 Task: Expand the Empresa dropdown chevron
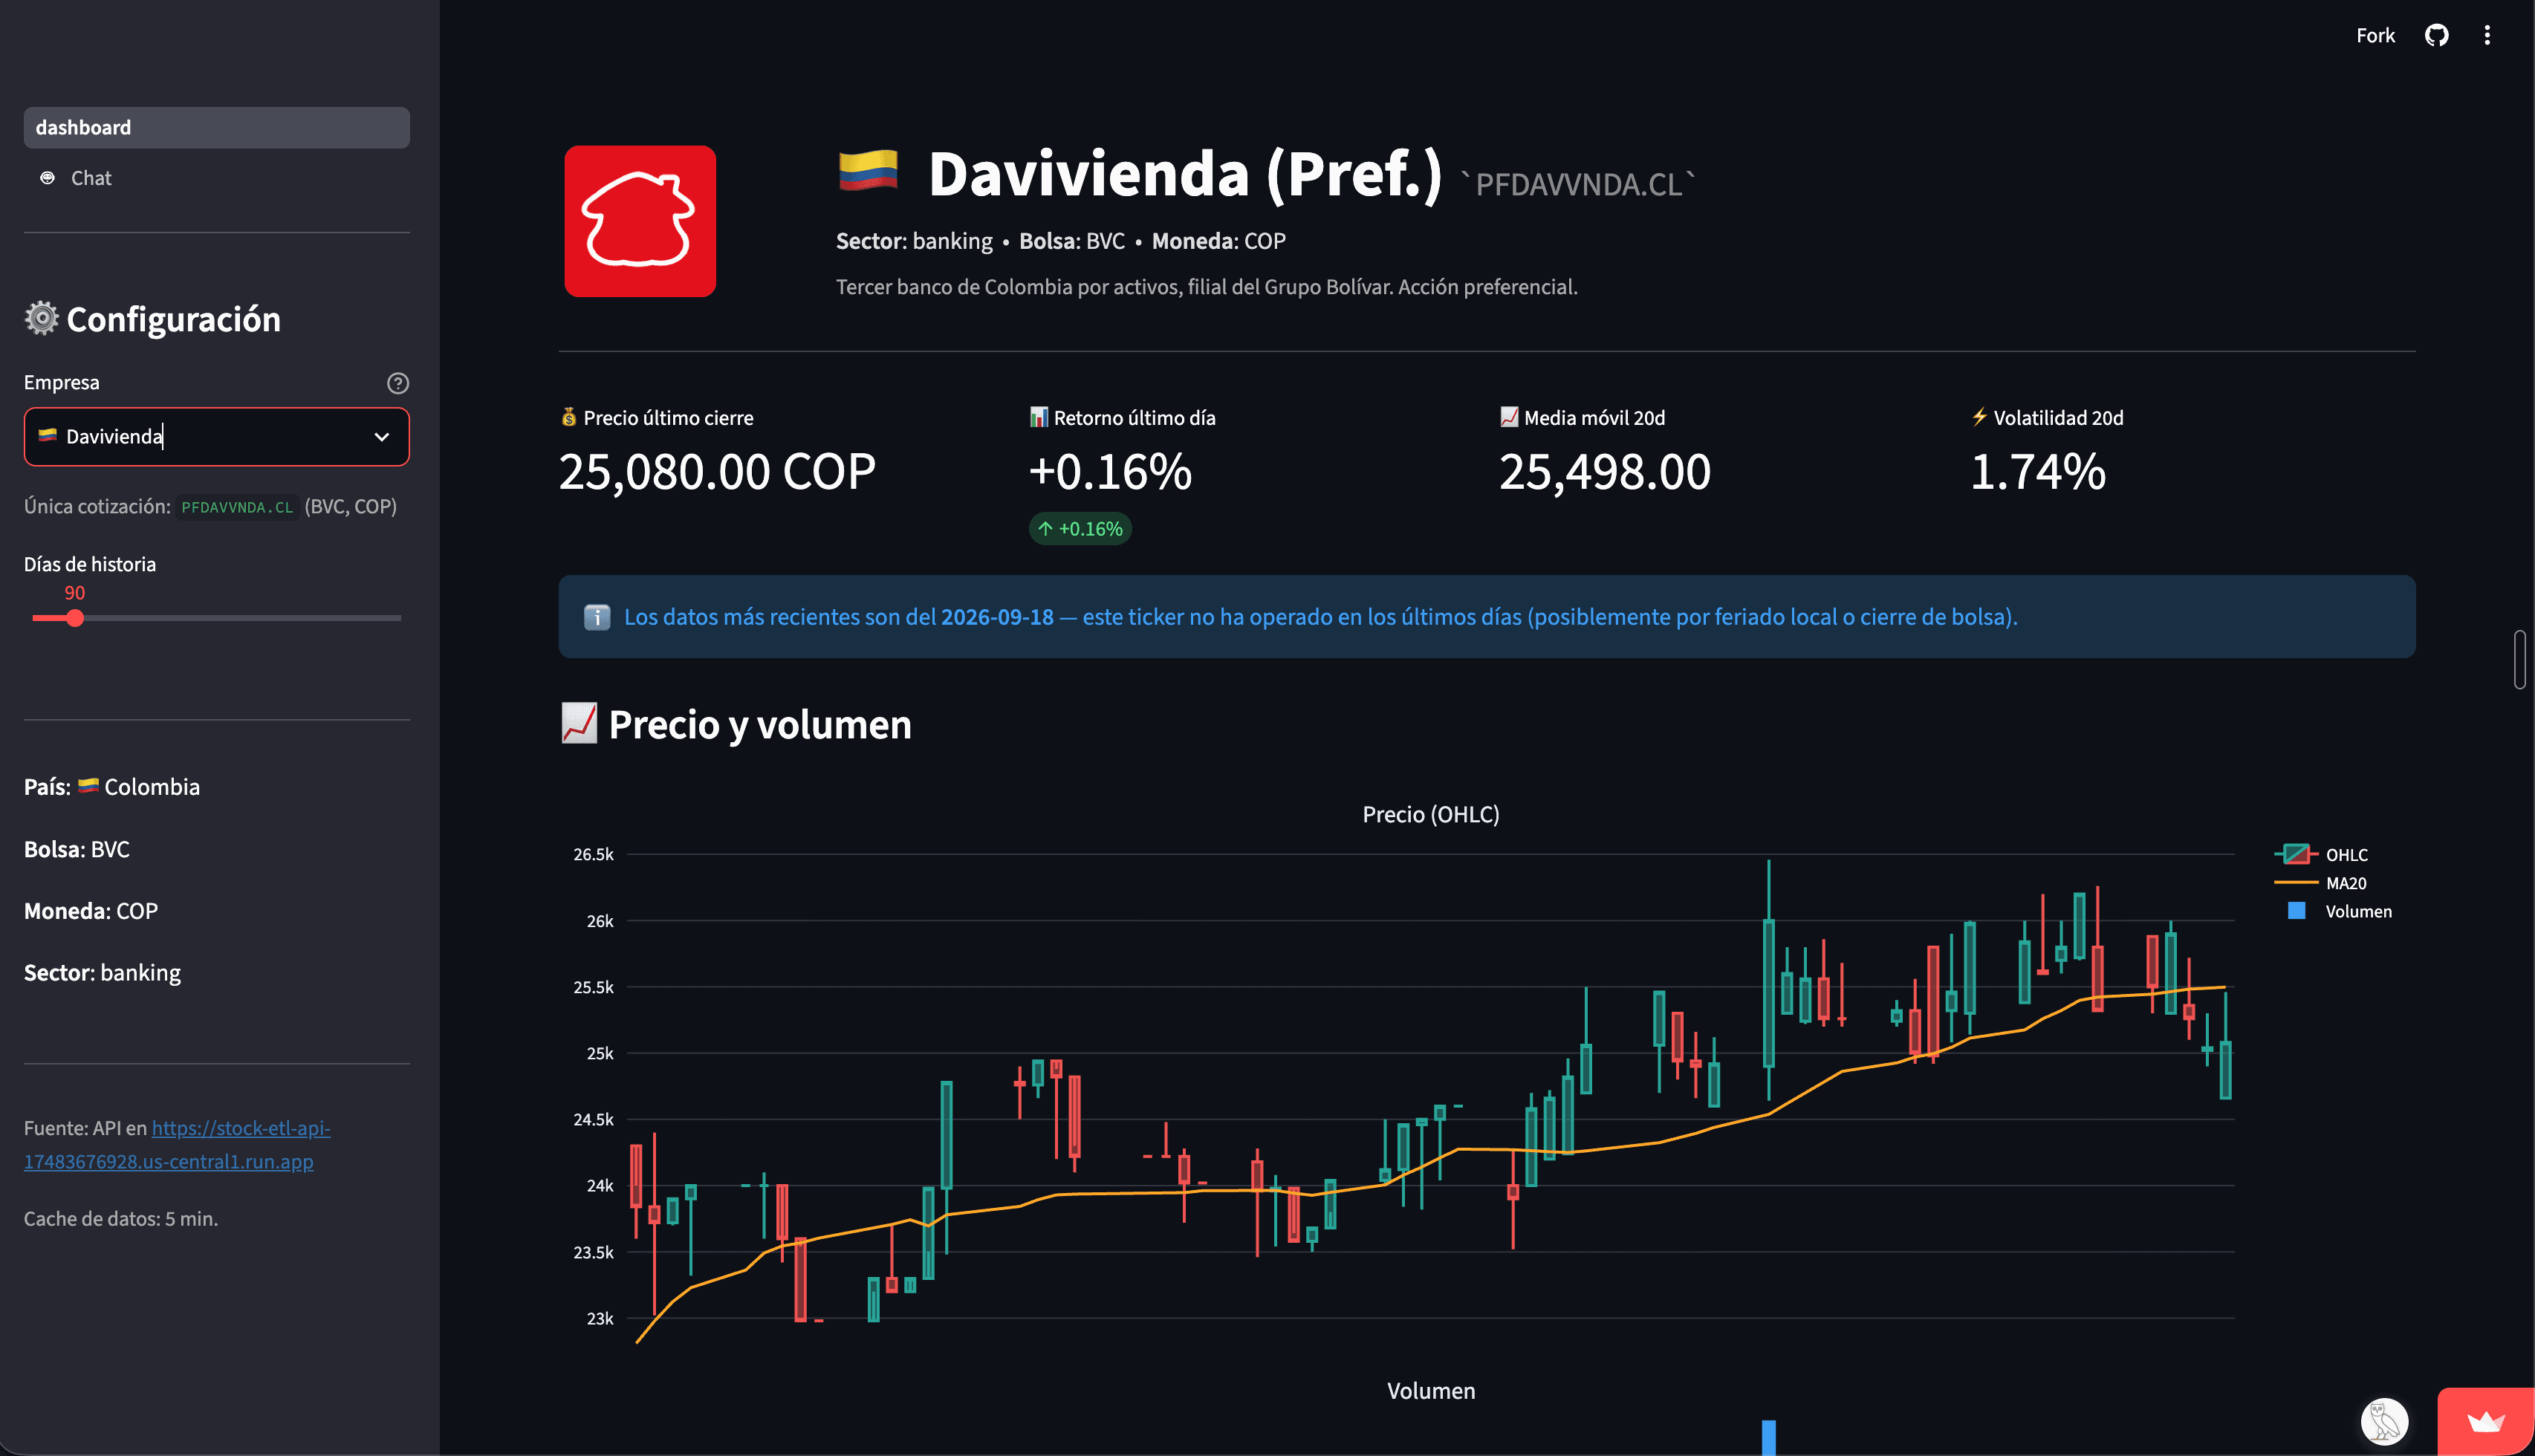tap(381, 437)
